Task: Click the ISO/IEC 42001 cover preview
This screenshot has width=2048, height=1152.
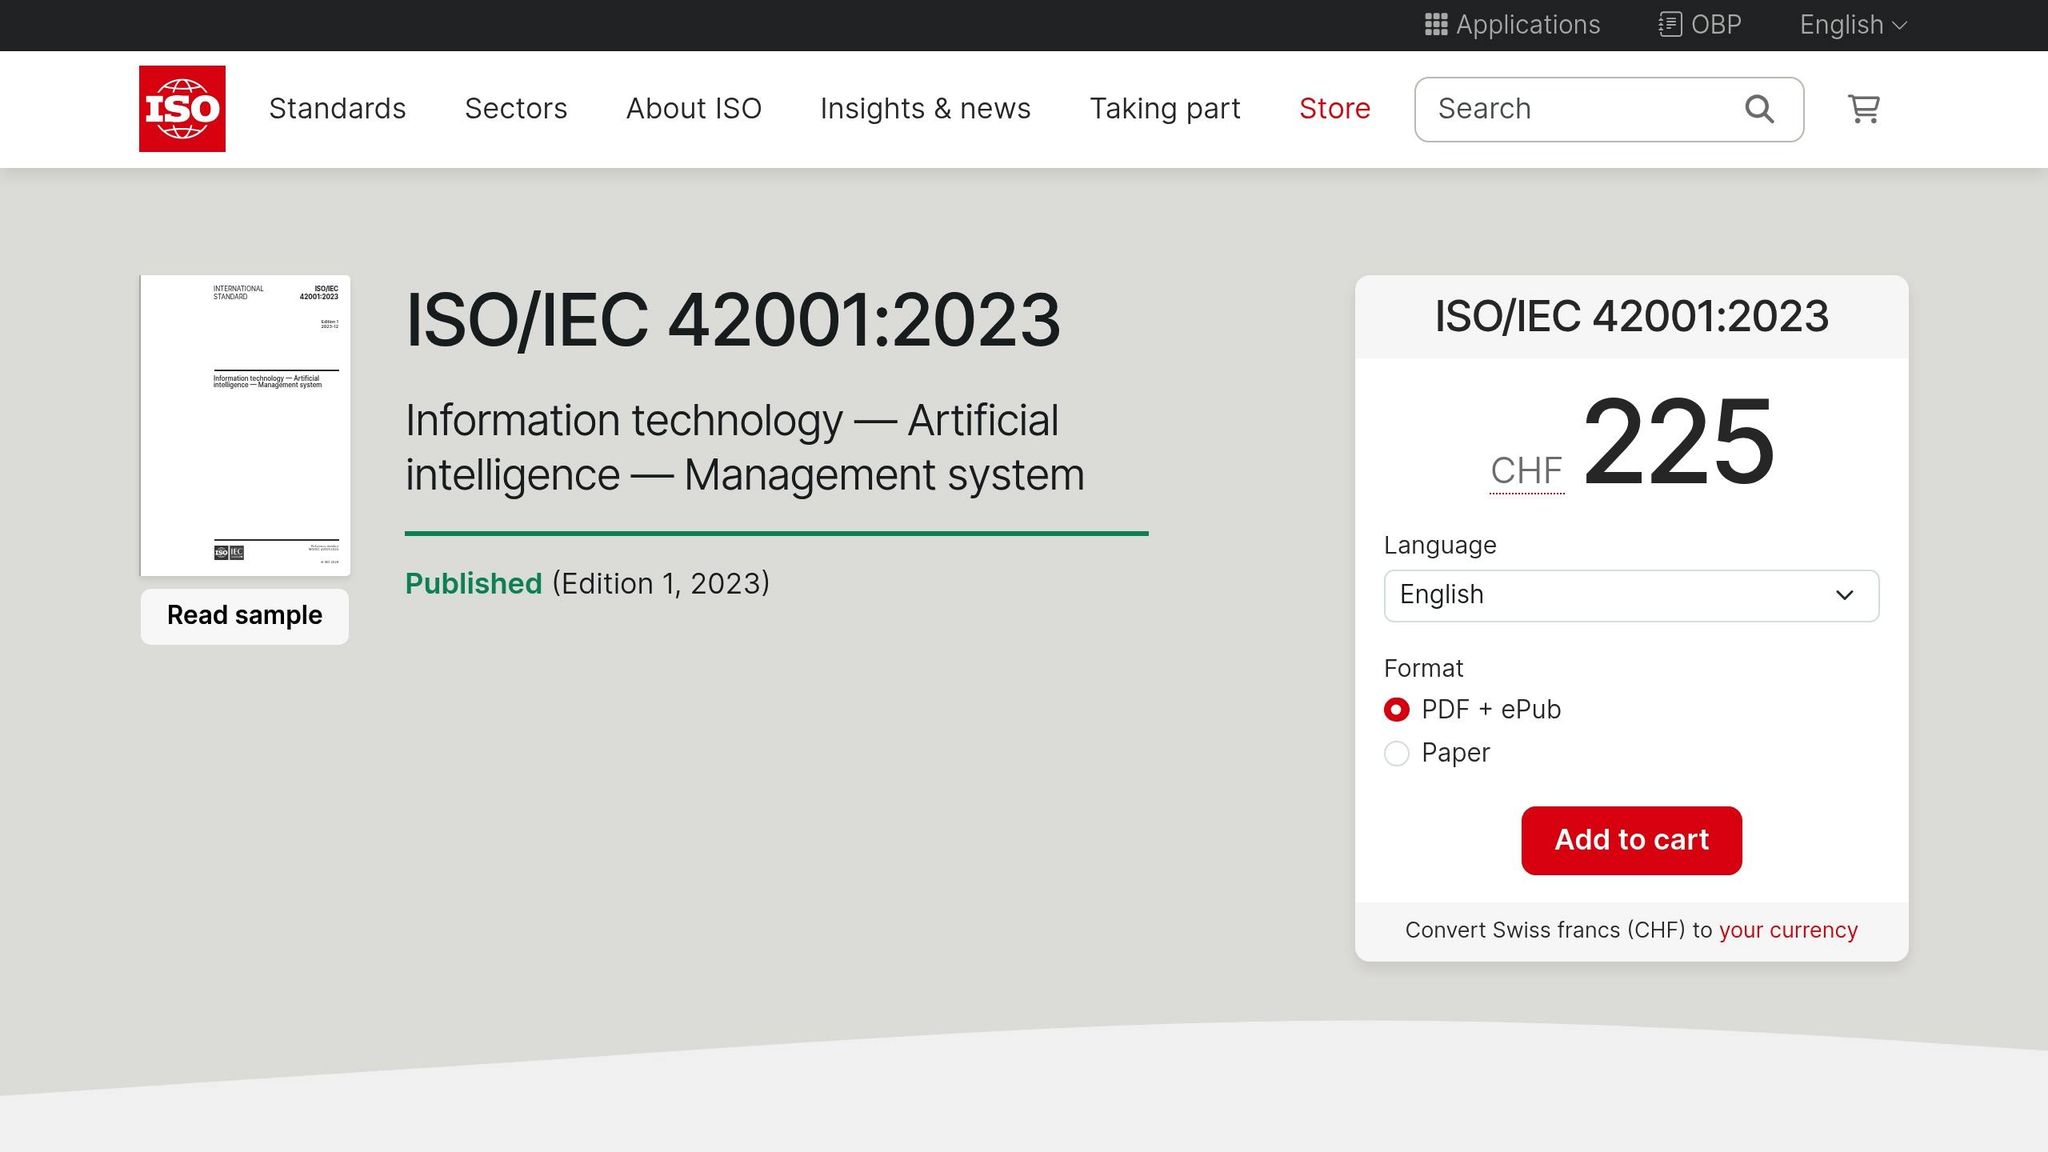Action: point(244,424)
